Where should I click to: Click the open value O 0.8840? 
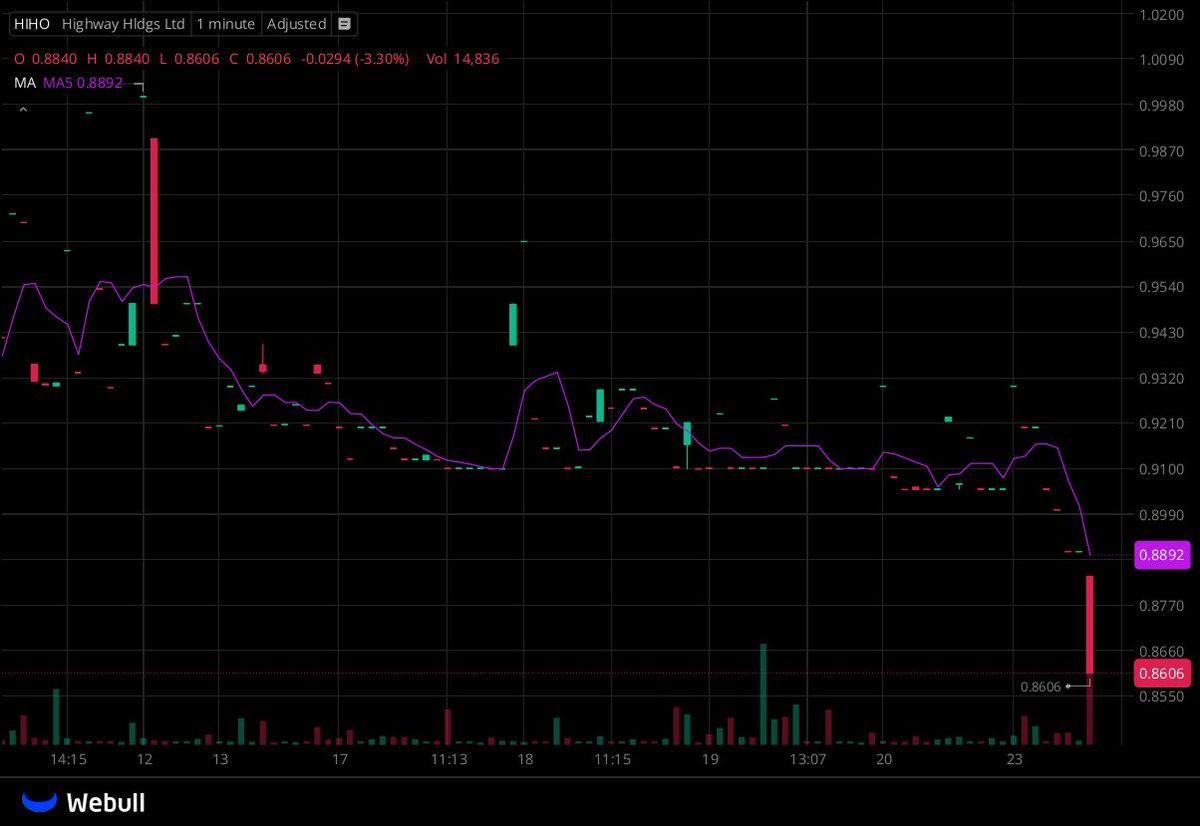tap(46, 59)
